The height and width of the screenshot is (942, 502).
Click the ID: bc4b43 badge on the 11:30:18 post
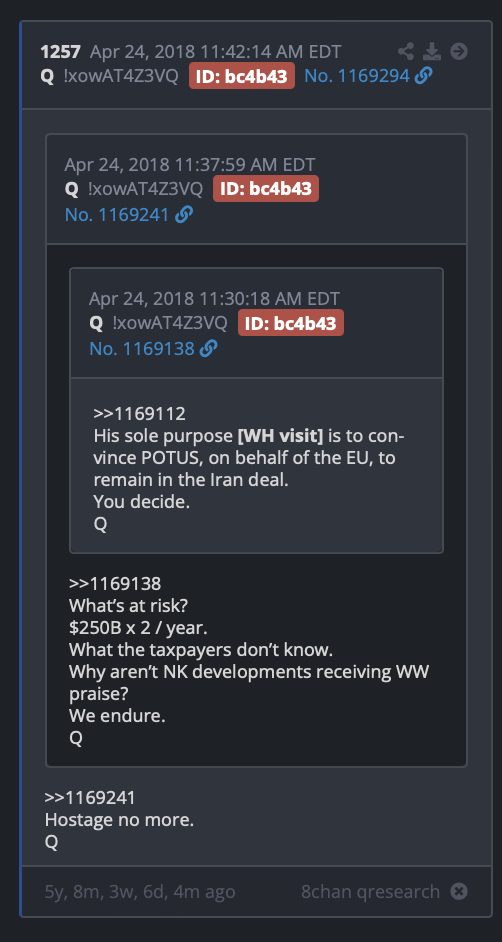click(x=291, y=323)
